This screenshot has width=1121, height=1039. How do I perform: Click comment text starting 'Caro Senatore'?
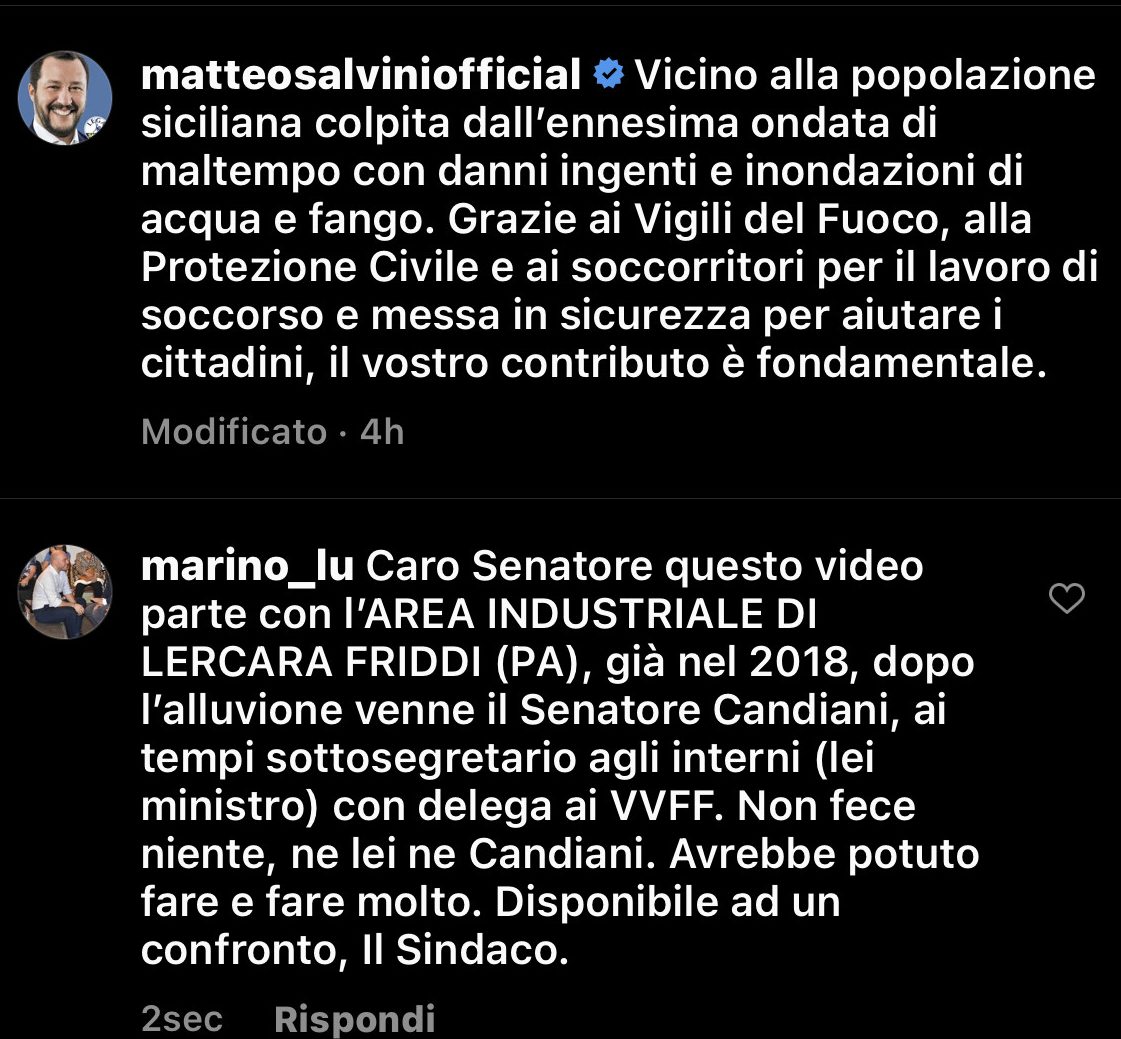560,758
